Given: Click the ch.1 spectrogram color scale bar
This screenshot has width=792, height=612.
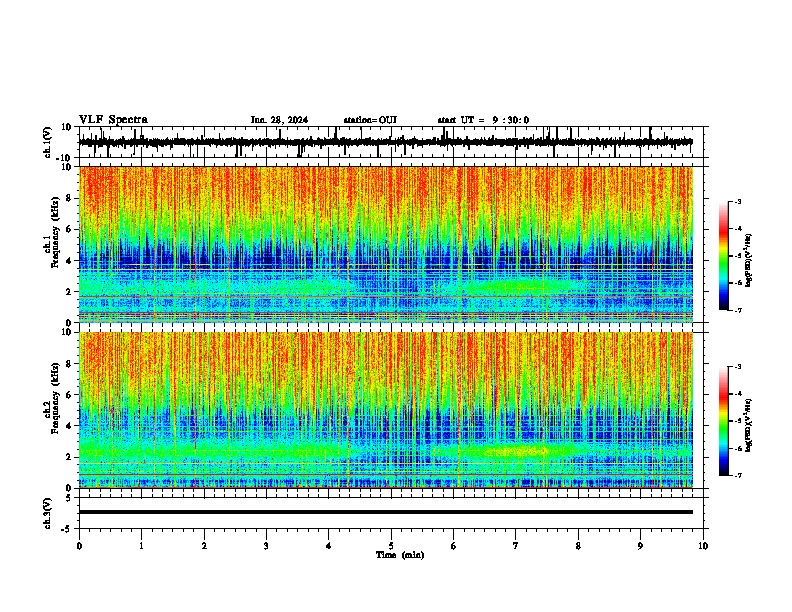Looking at the screenshot, I should tap(724, 256).
